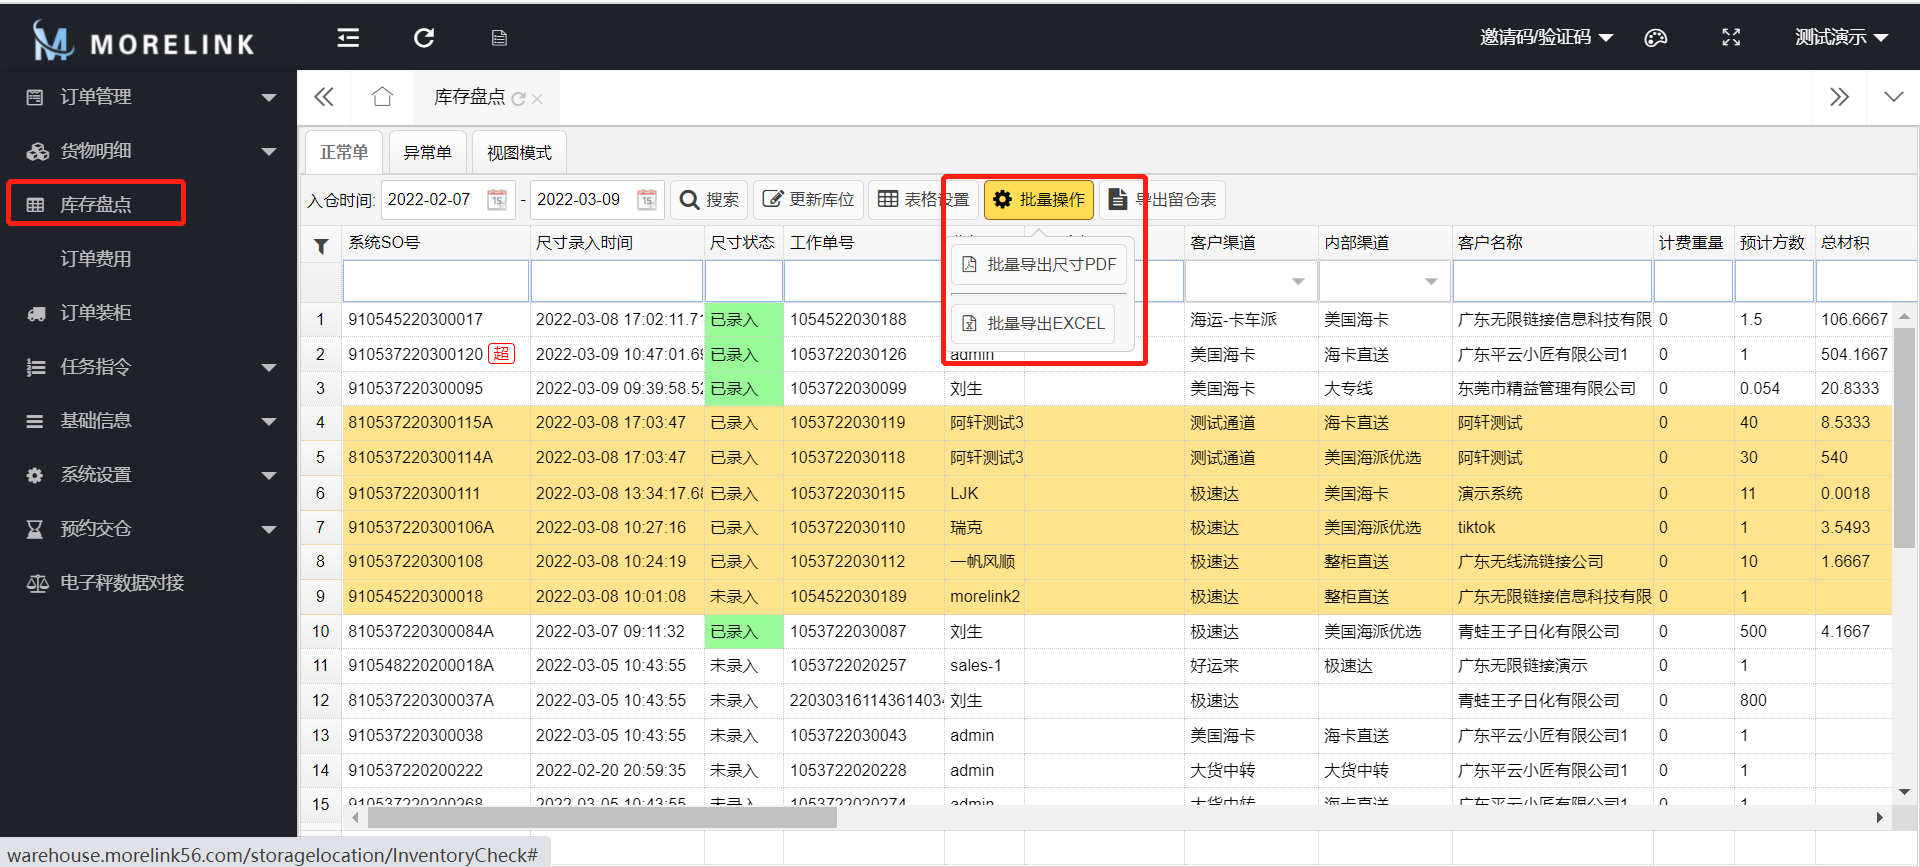Switch to 视图模式 tab
Screen dimensions: 1920x867
pos(519,152)
